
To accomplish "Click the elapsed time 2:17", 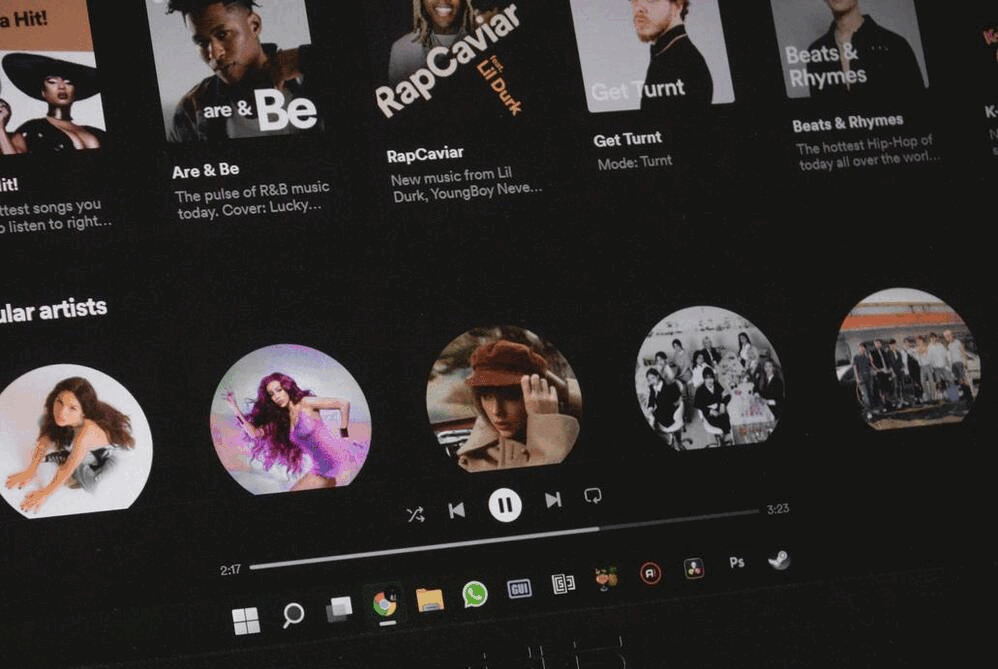I will click(x=230, y=570).
